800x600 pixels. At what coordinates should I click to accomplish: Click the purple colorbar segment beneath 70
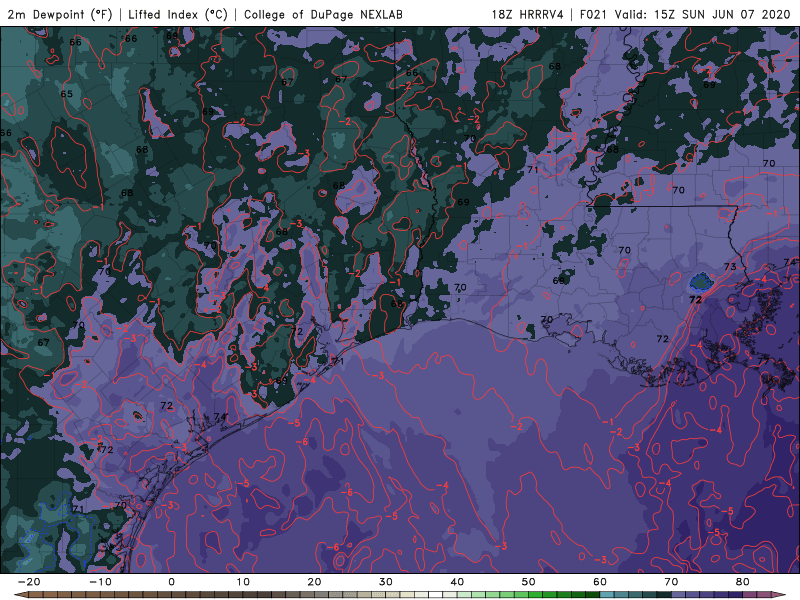679,595
